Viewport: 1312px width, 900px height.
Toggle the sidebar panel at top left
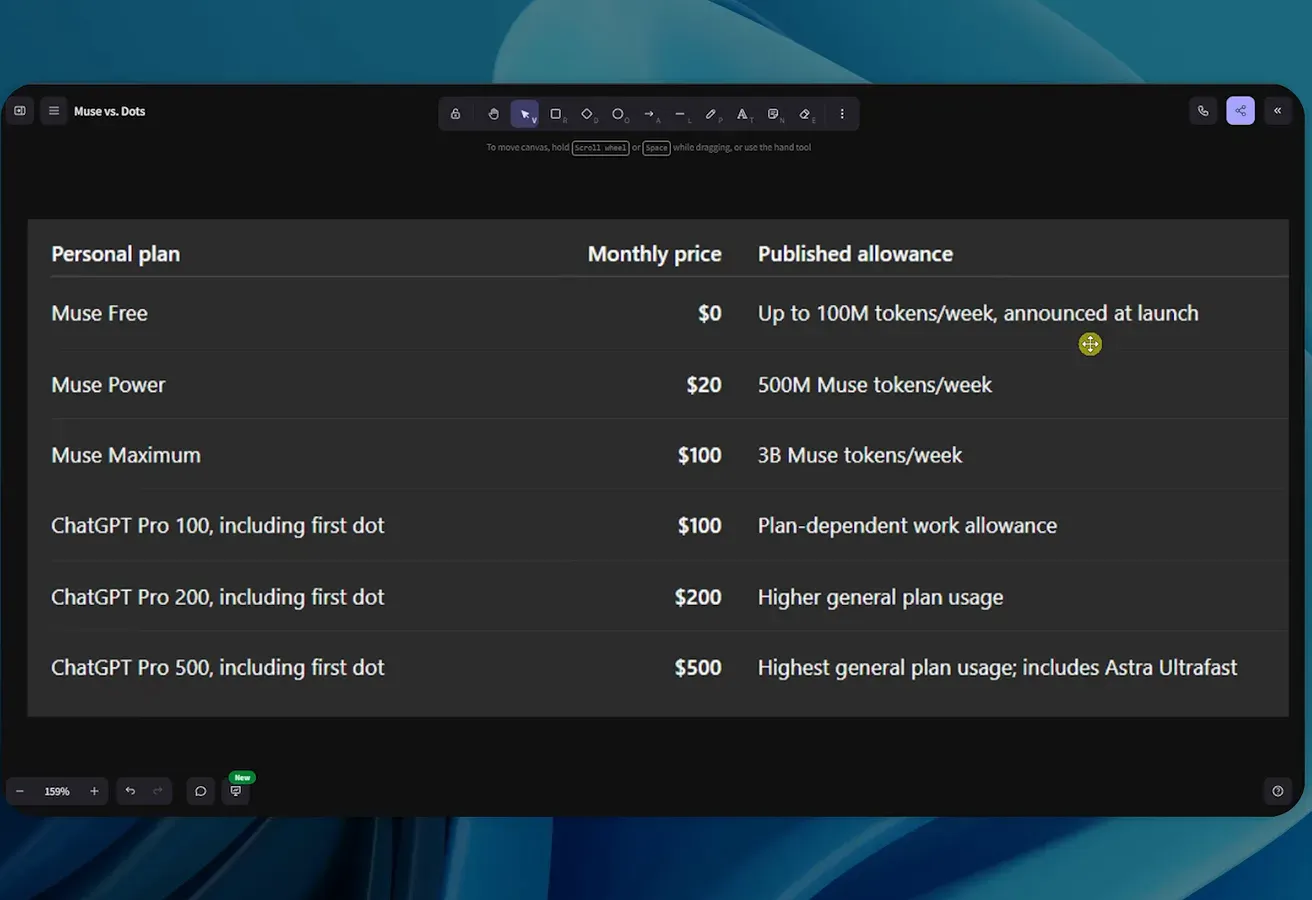(20, 111)
